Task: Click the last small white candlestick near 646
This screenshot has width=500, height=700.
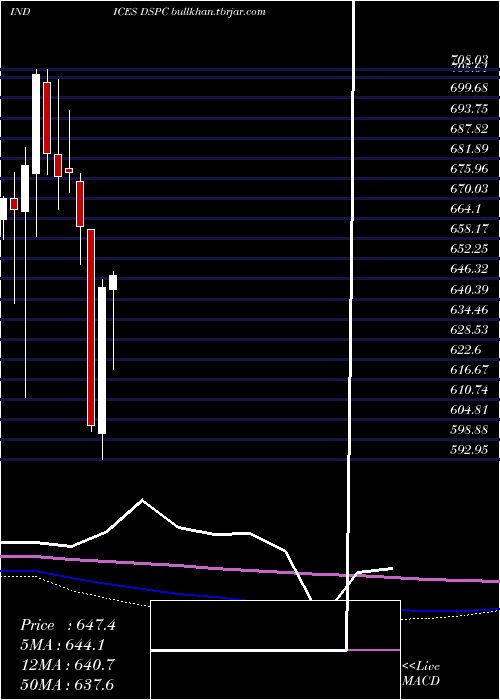Action: tap(113, 283)
